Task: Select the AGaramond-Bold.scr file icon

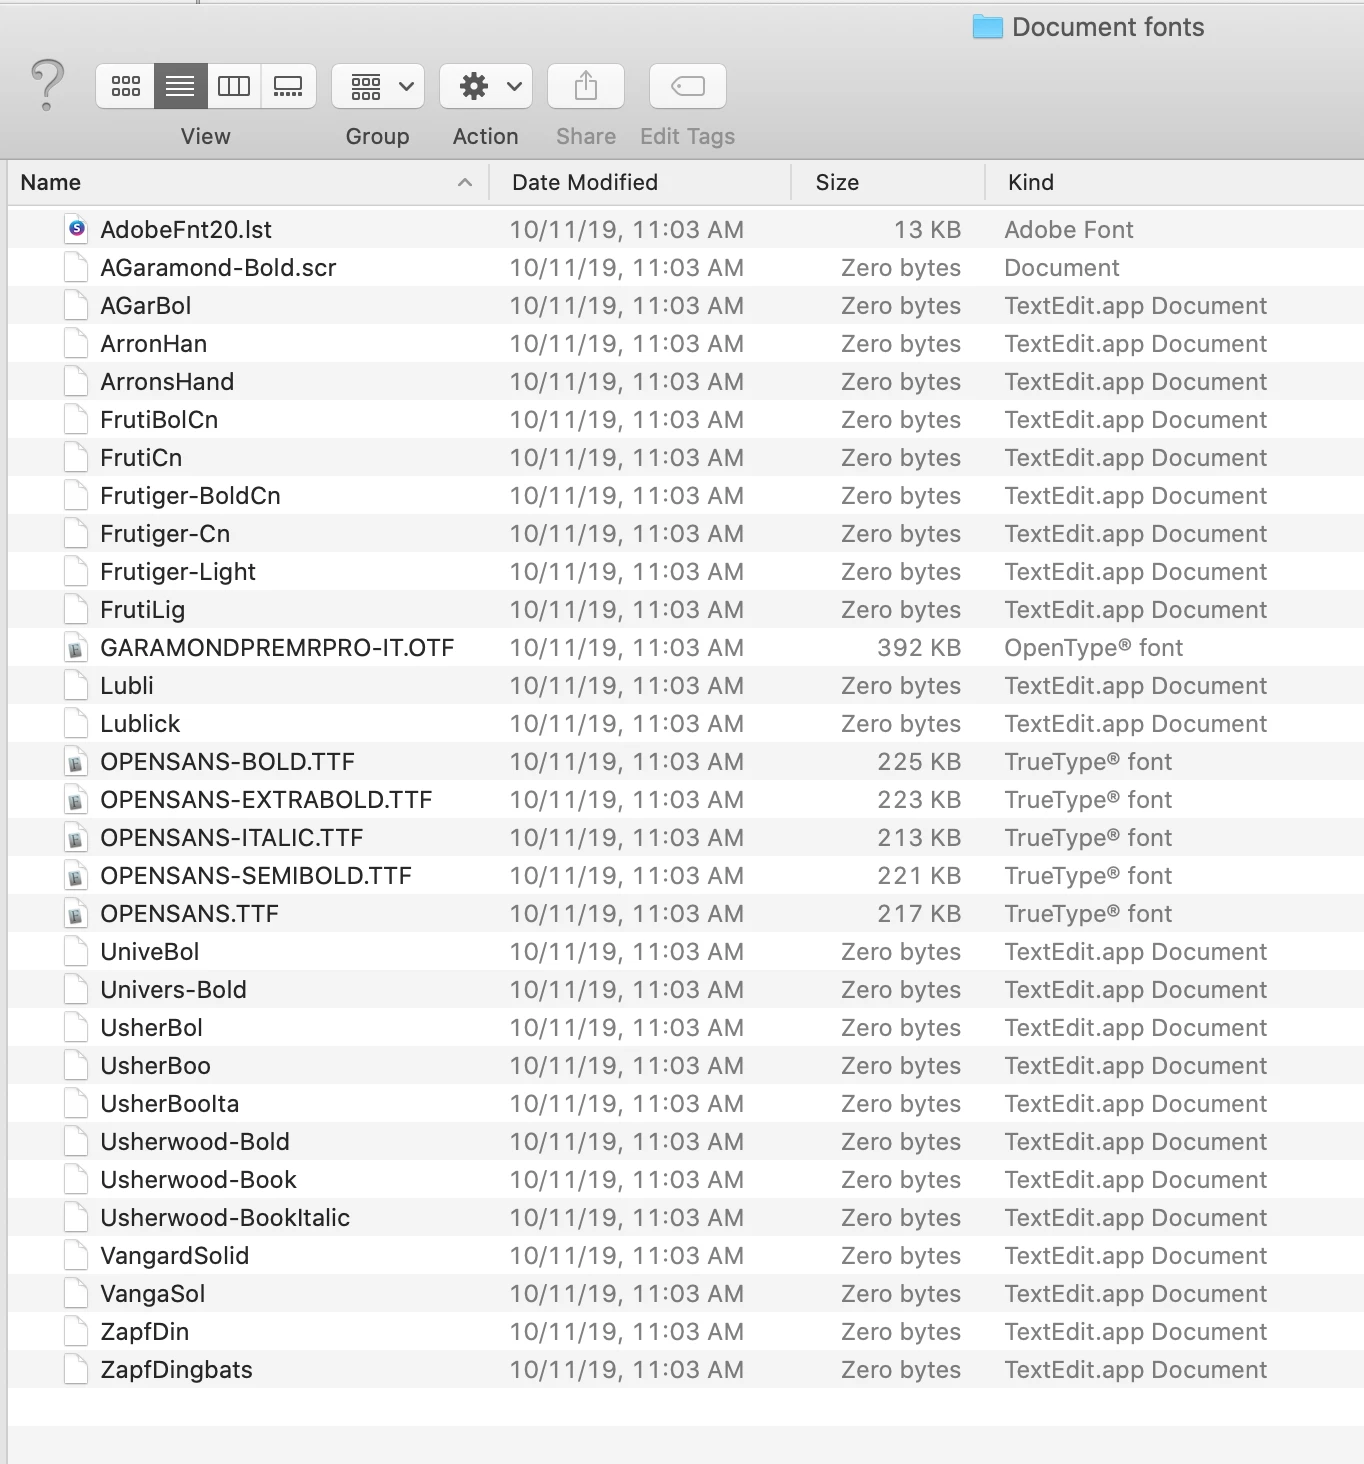Action: (76, 267)
